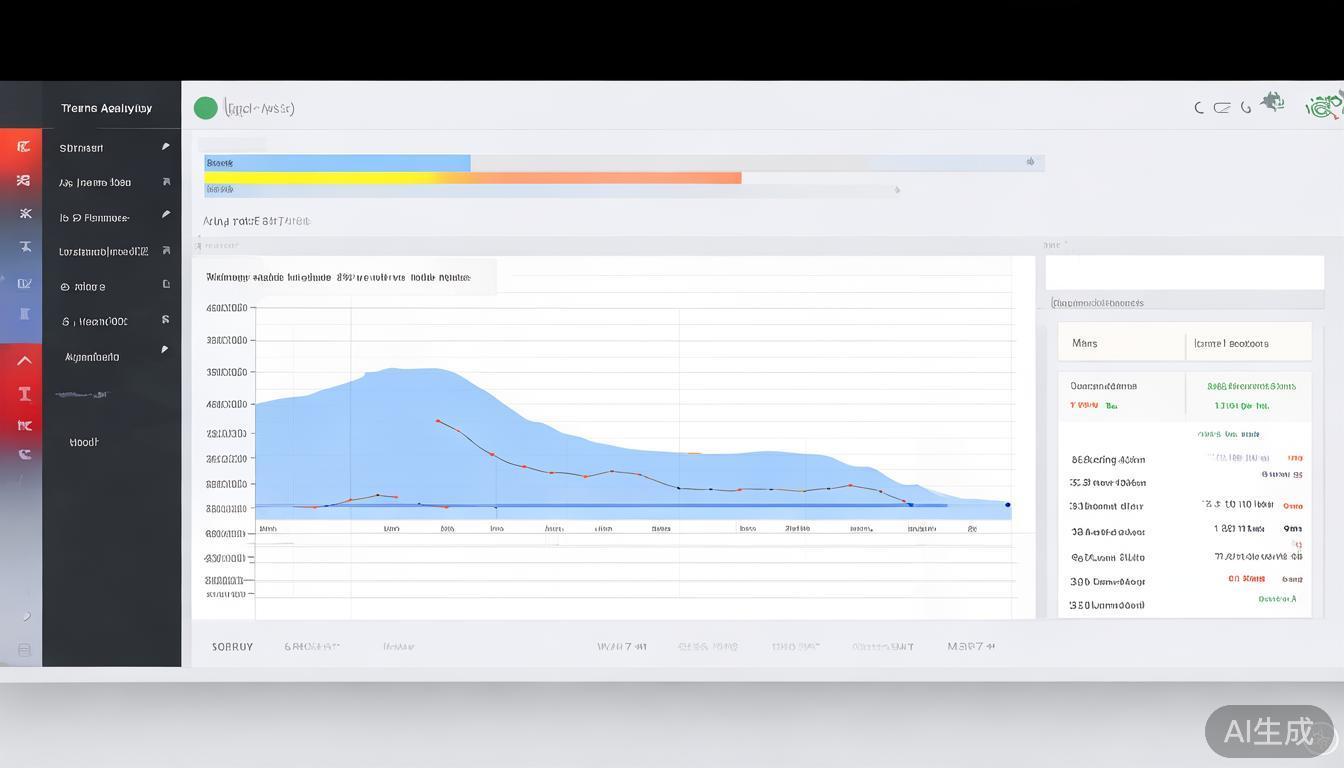Click the rounded rectangle icon in top-right header

coord(1222,108)
